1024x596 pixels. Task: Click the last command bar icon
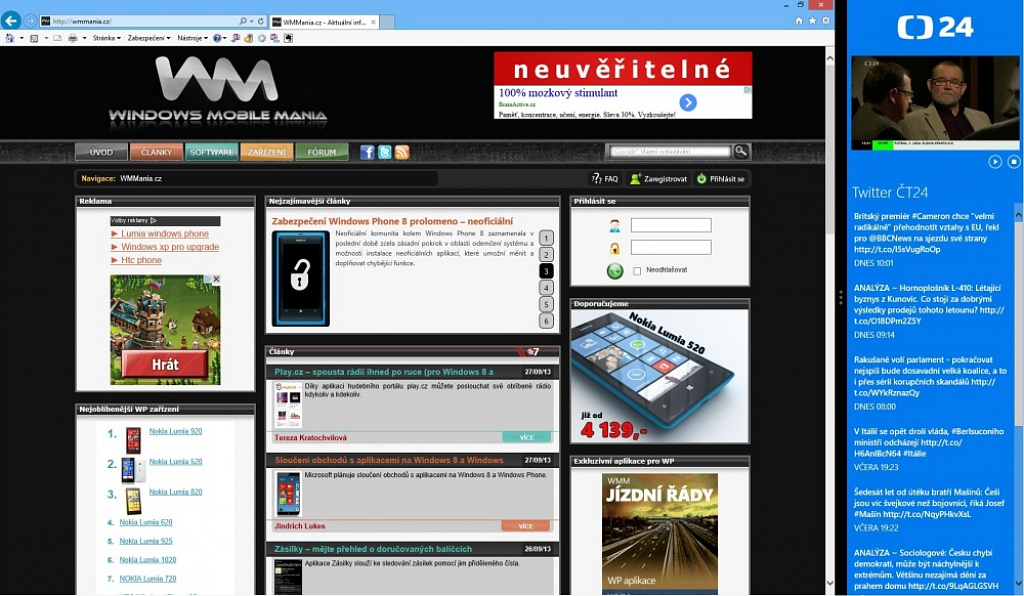point(288,38)
